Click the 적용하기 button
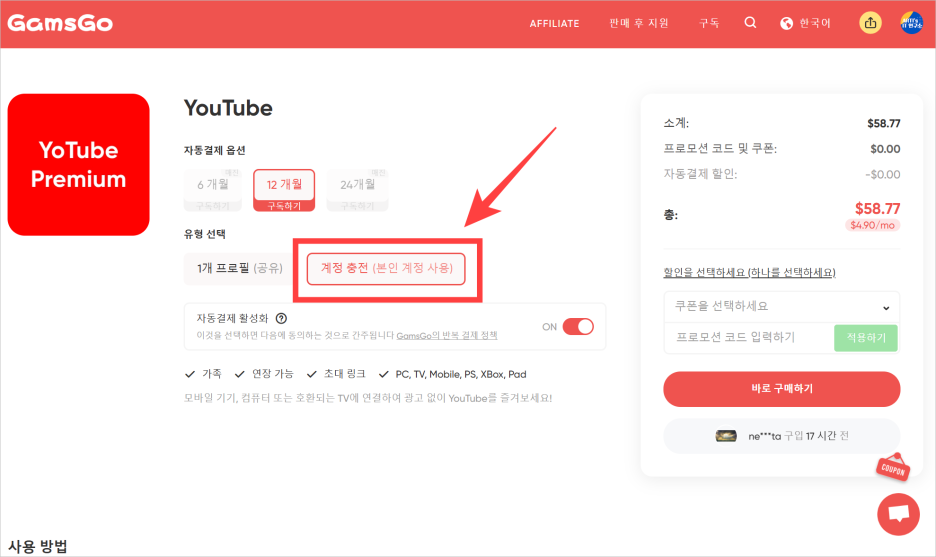The height and width of the screenshot is (557, 936). tap(866, 338)
